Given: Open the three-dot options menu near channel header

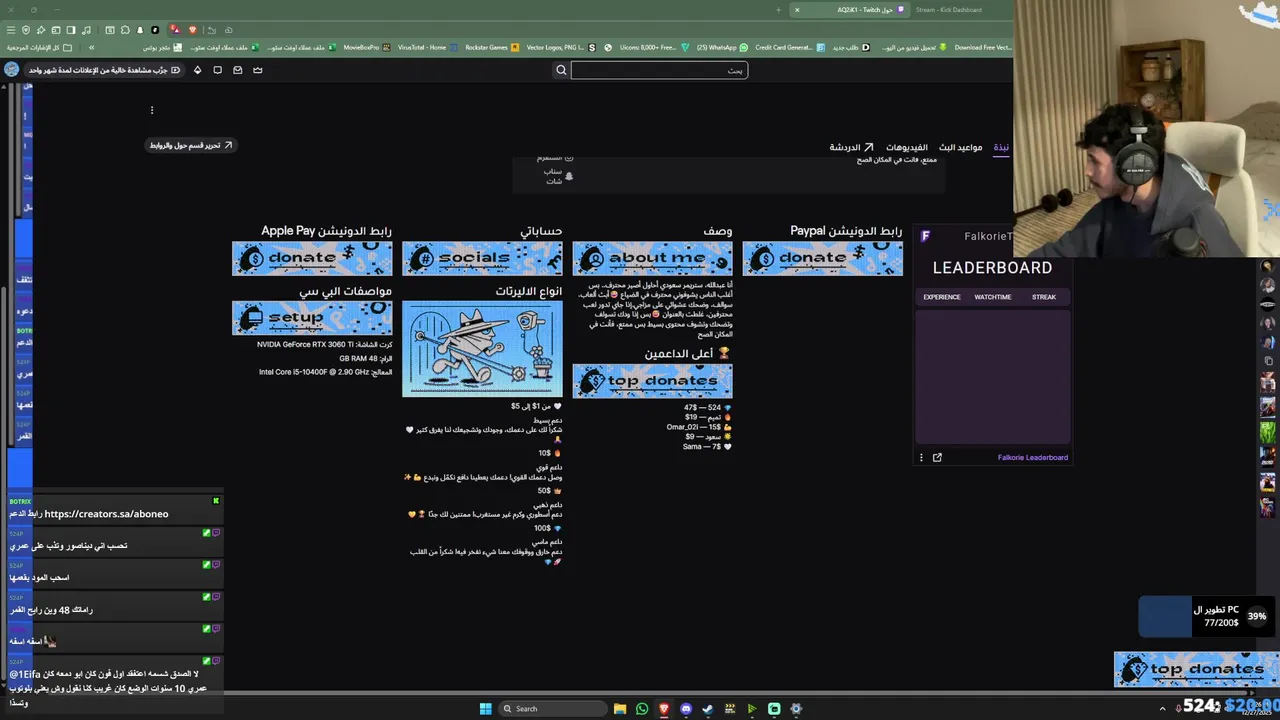Looking at the screenshot, I should 152,110.
